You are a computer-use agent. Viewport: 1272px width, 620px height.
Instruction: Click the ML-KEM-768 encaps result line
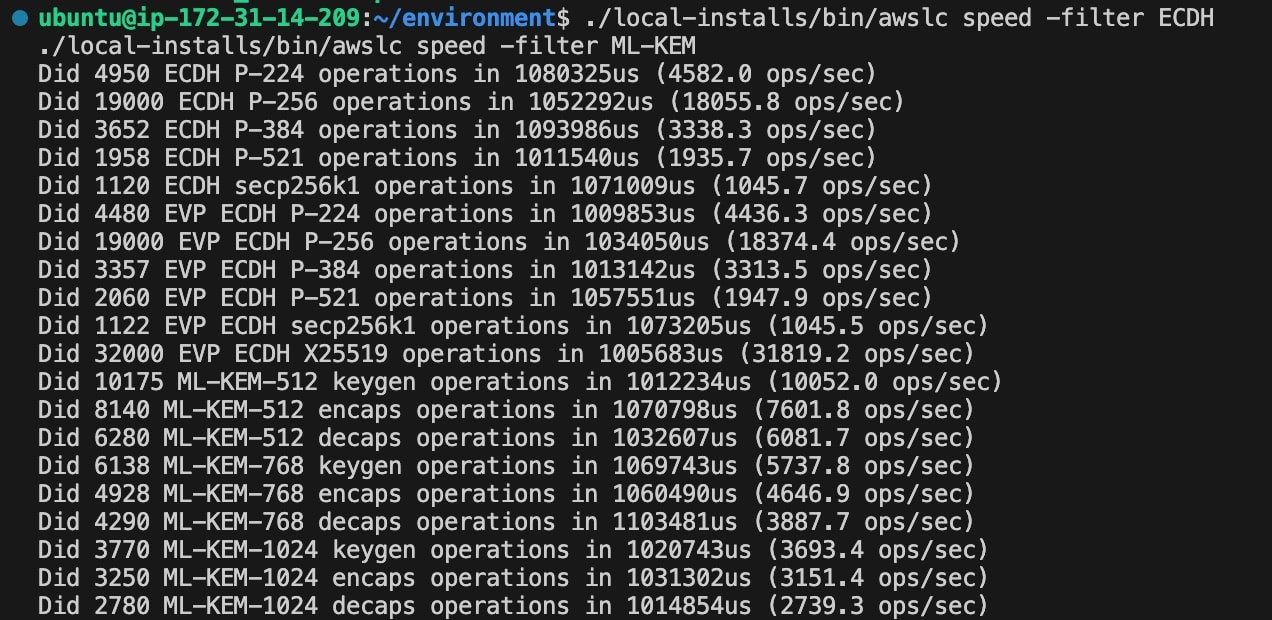click(506, 494)
